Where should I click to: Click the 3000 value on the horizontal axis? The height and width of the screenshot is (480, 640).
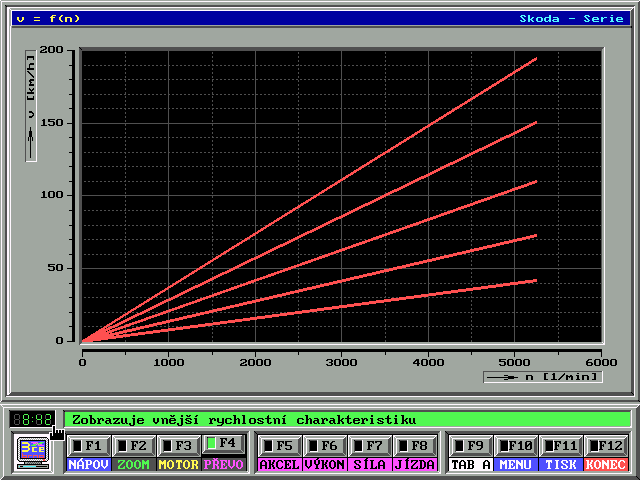(342, 362)
